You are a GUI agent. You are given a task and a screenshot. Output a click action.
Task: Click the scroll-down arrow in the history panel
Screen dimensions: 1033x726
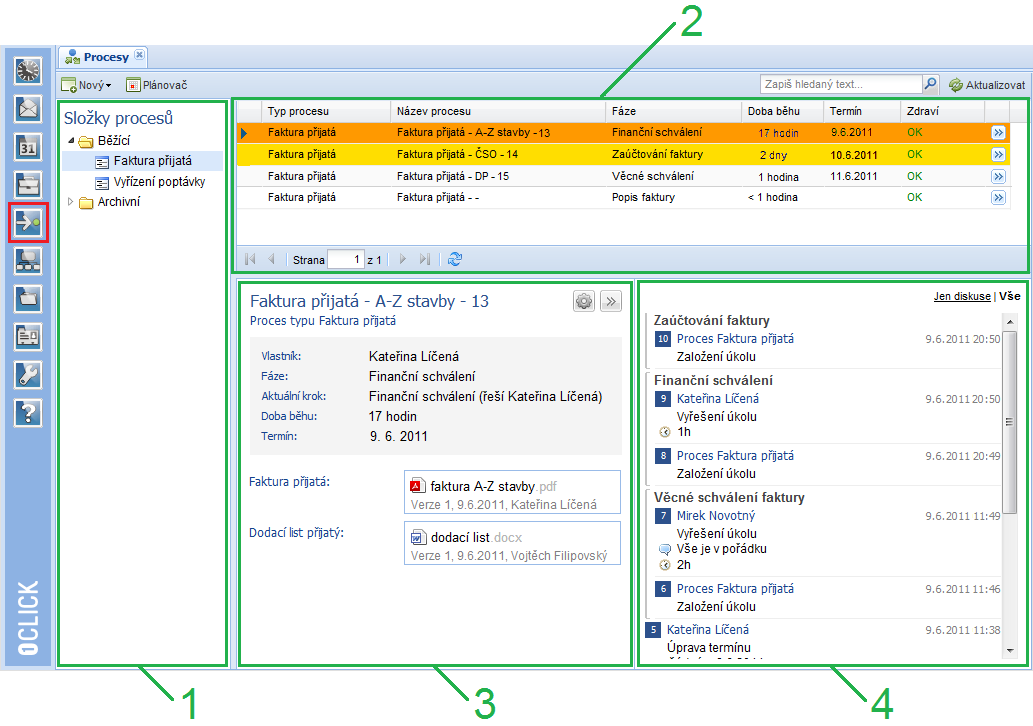[x=1009, y=650]
